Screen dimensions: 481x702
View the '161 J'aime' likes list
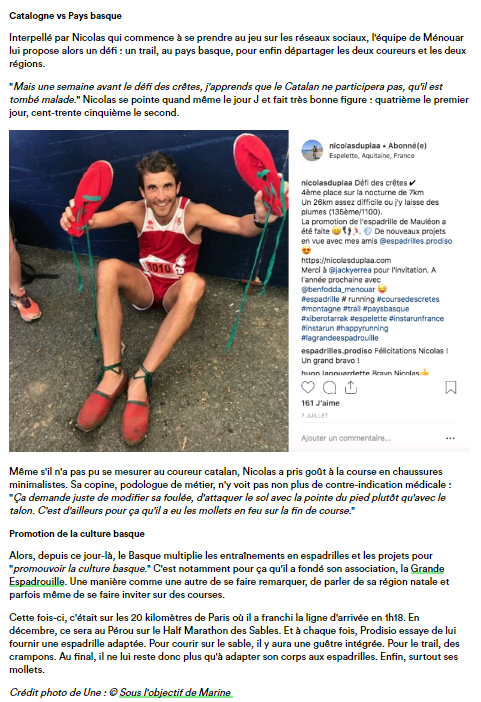click(x=320, y=403)
